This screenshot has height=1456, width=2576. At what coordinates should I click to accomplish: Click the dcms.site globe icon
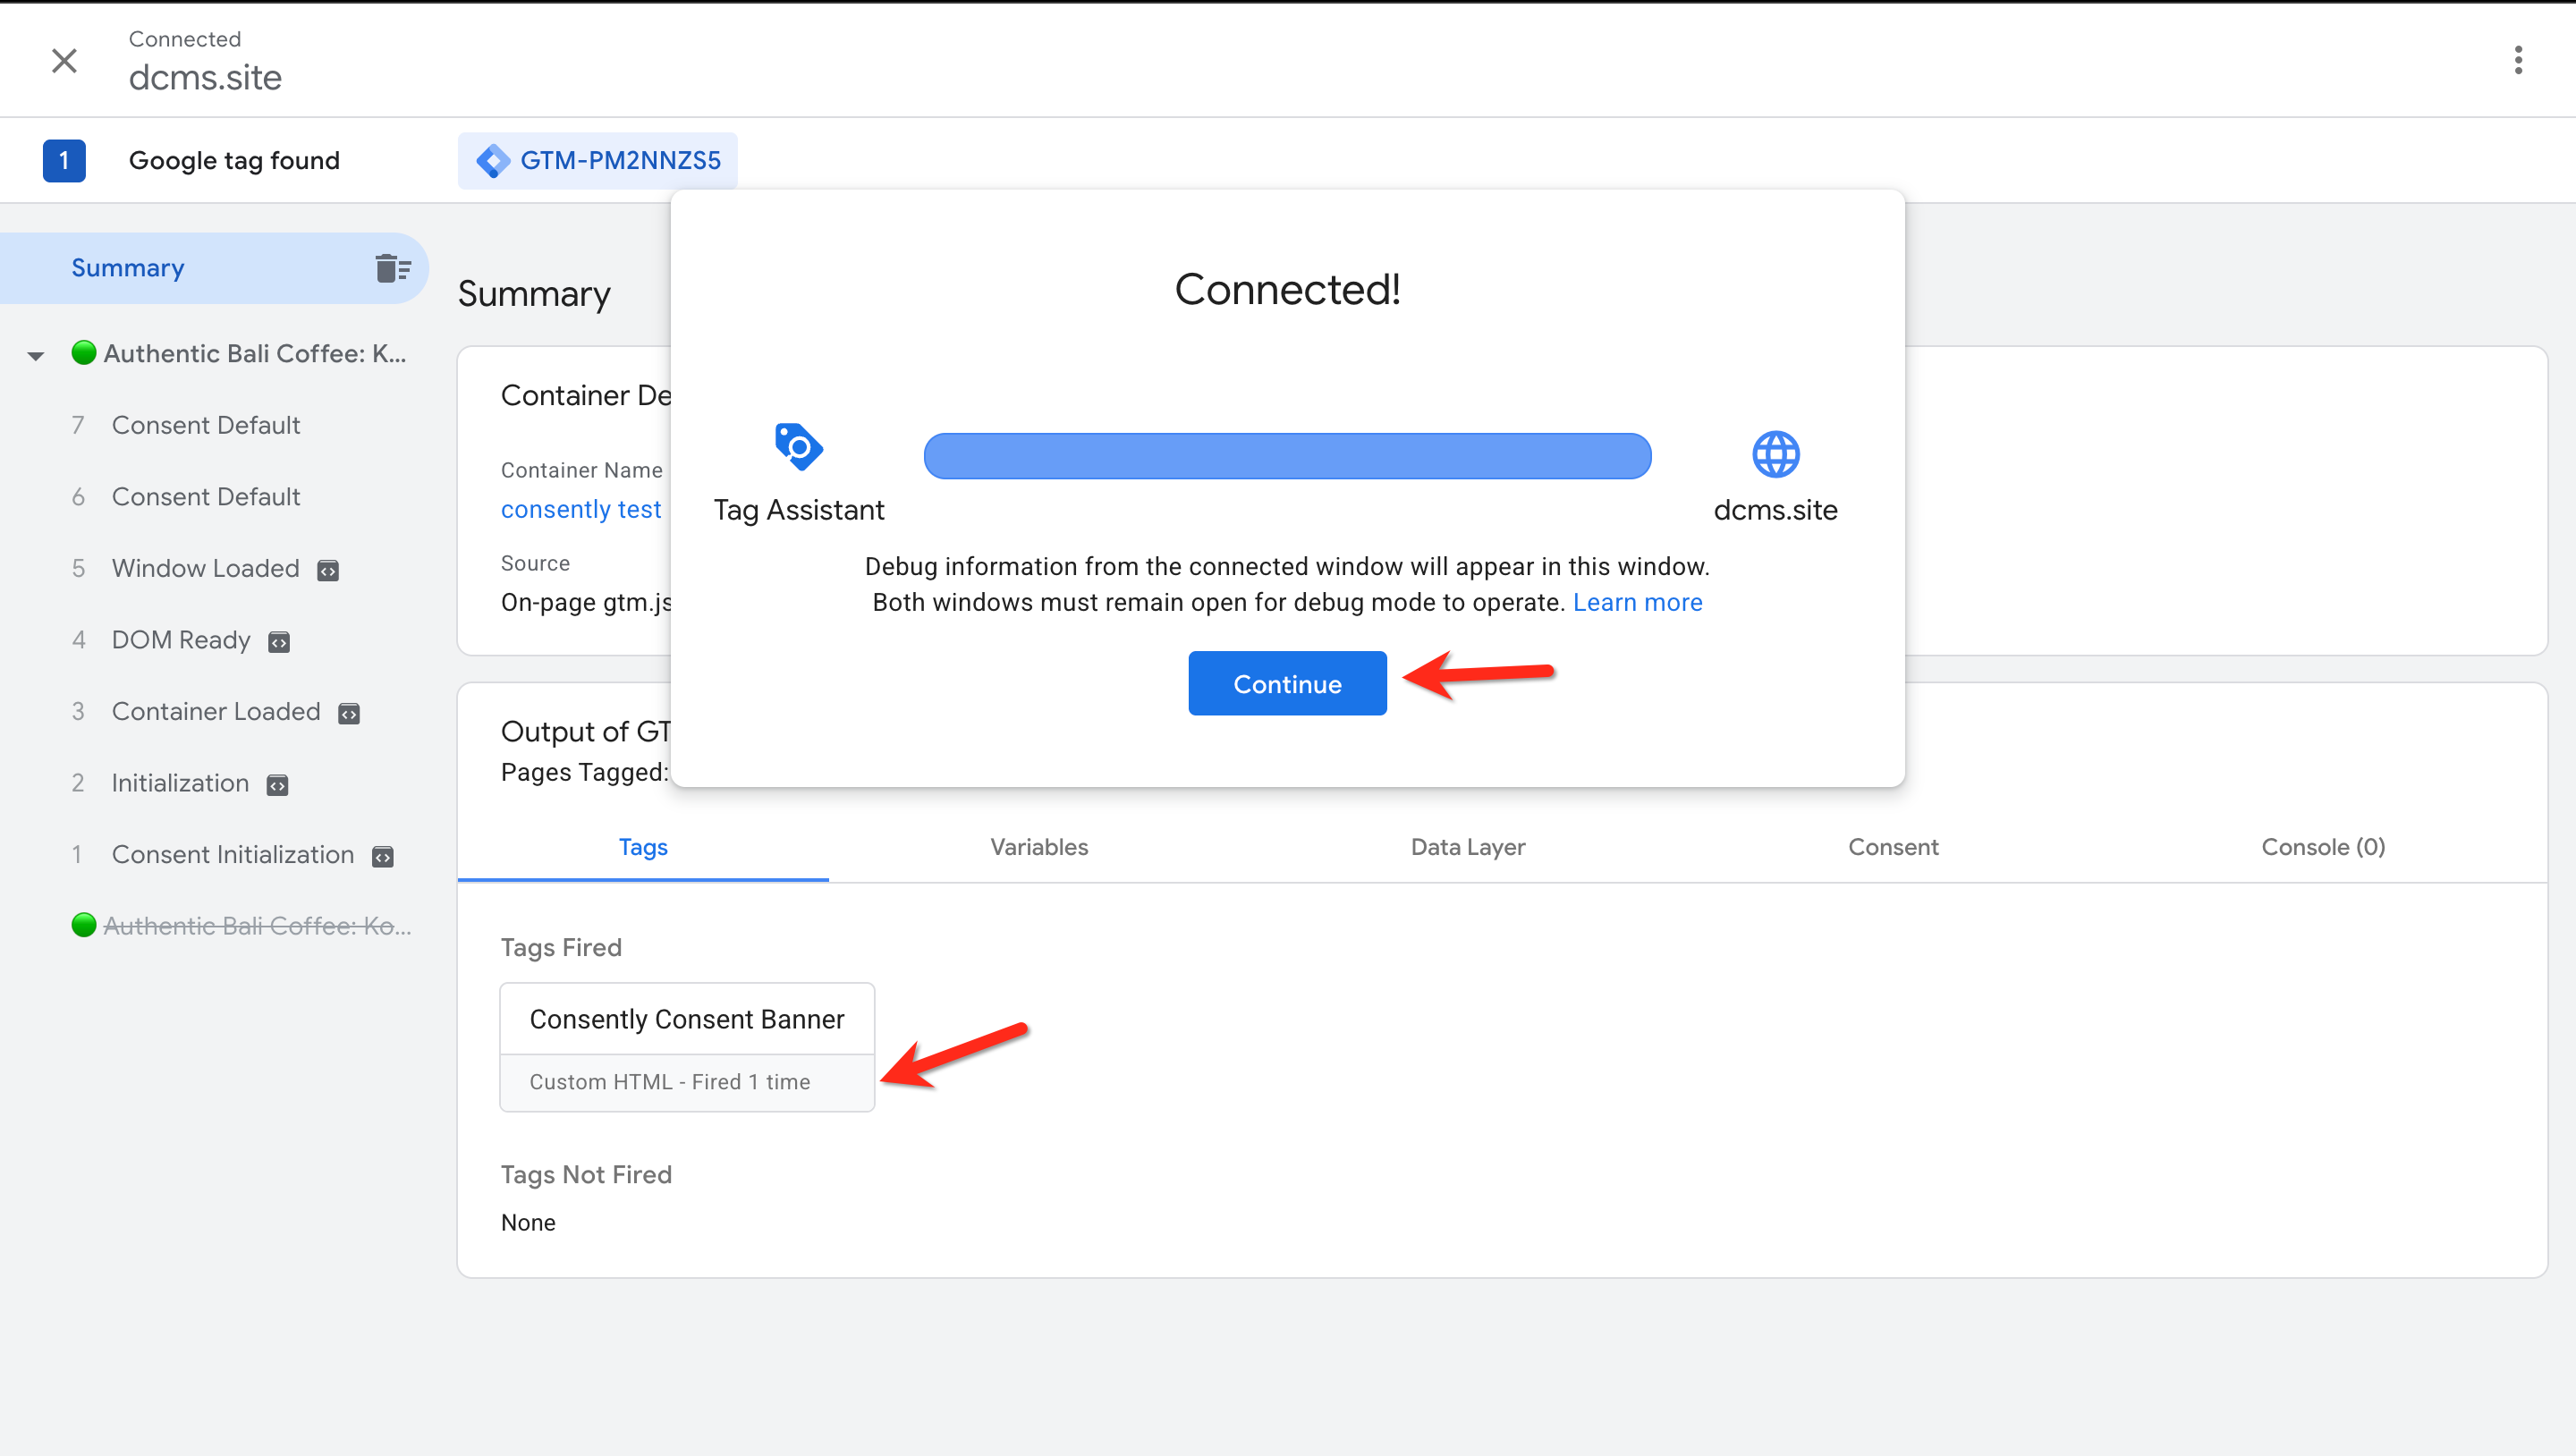[x=1775, y=455]
